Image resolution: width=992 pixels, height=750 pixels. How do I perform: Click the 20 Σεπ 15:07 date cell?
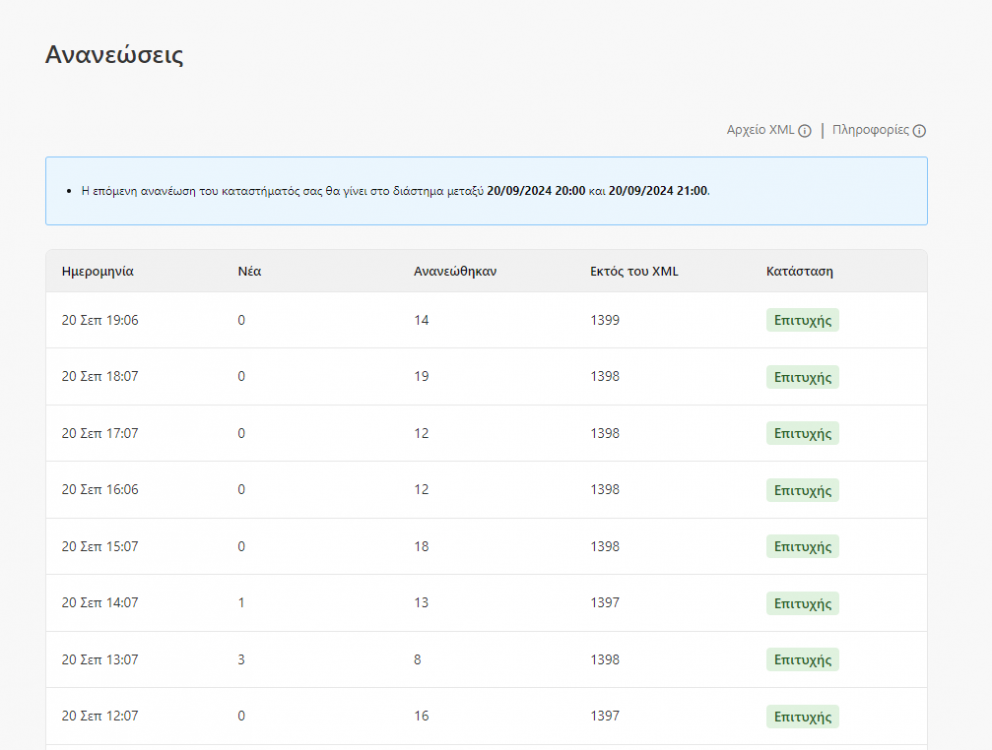pyautogui.click(x=100, y=546)
